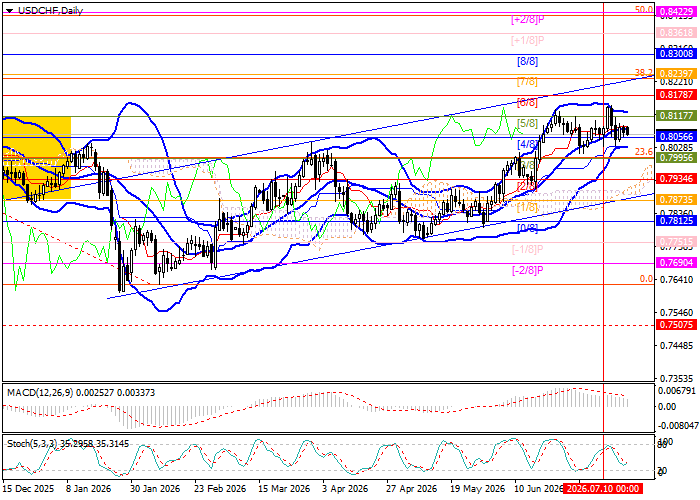Click the [0/8] Murrey level label
The image size is (700, 500).
point(527,228)
